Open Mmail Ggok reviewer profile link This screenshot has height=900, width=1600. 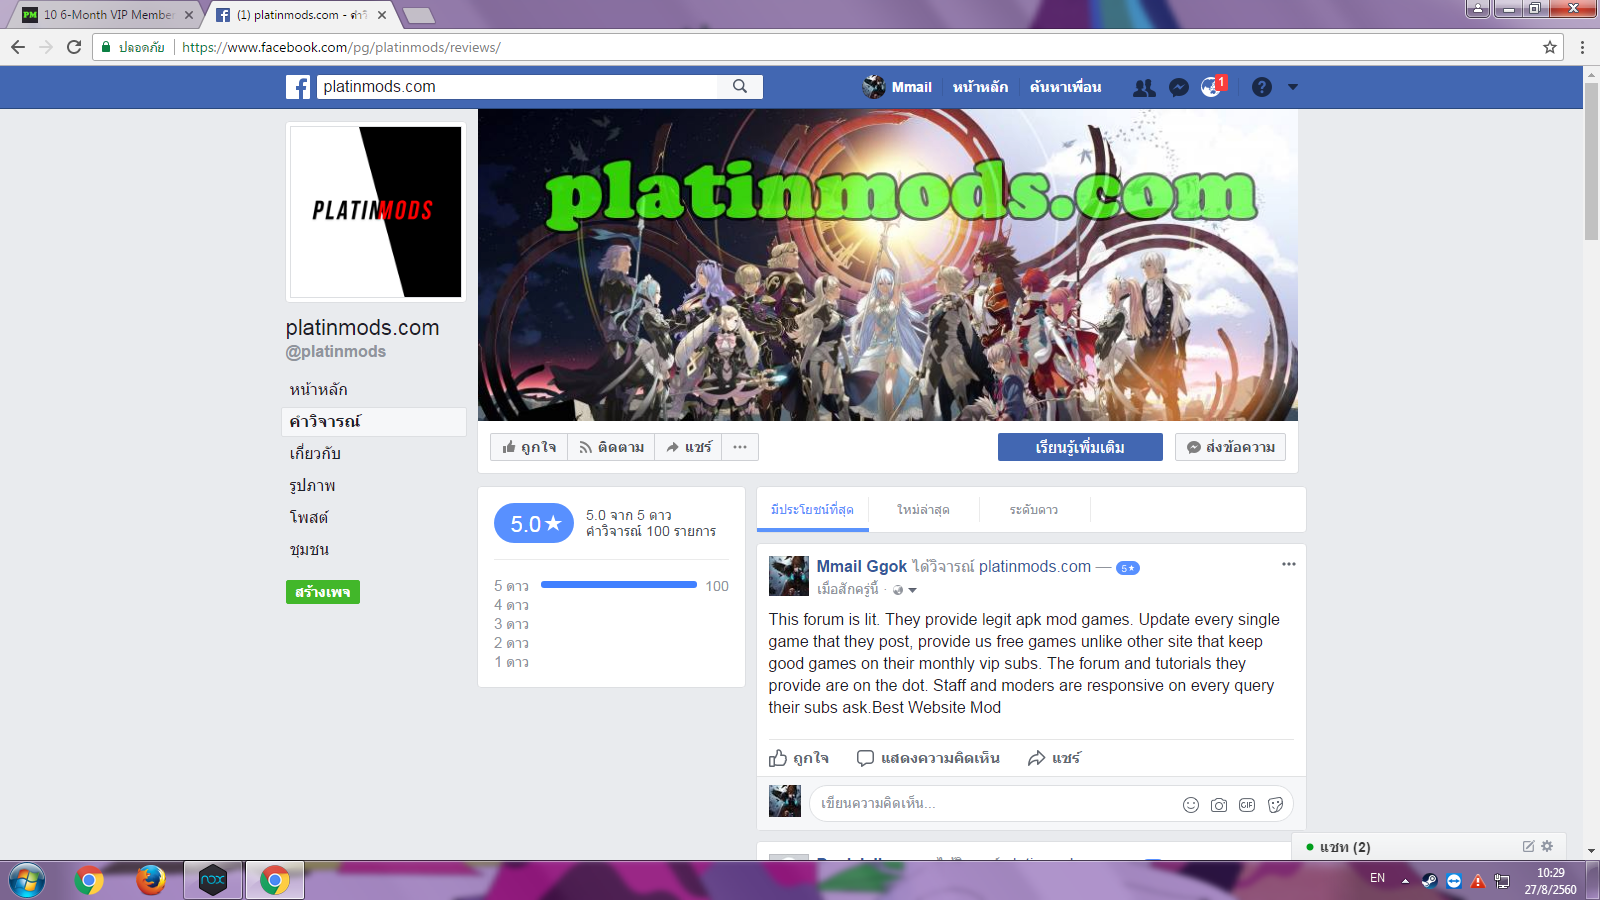[x=862, y=567]
